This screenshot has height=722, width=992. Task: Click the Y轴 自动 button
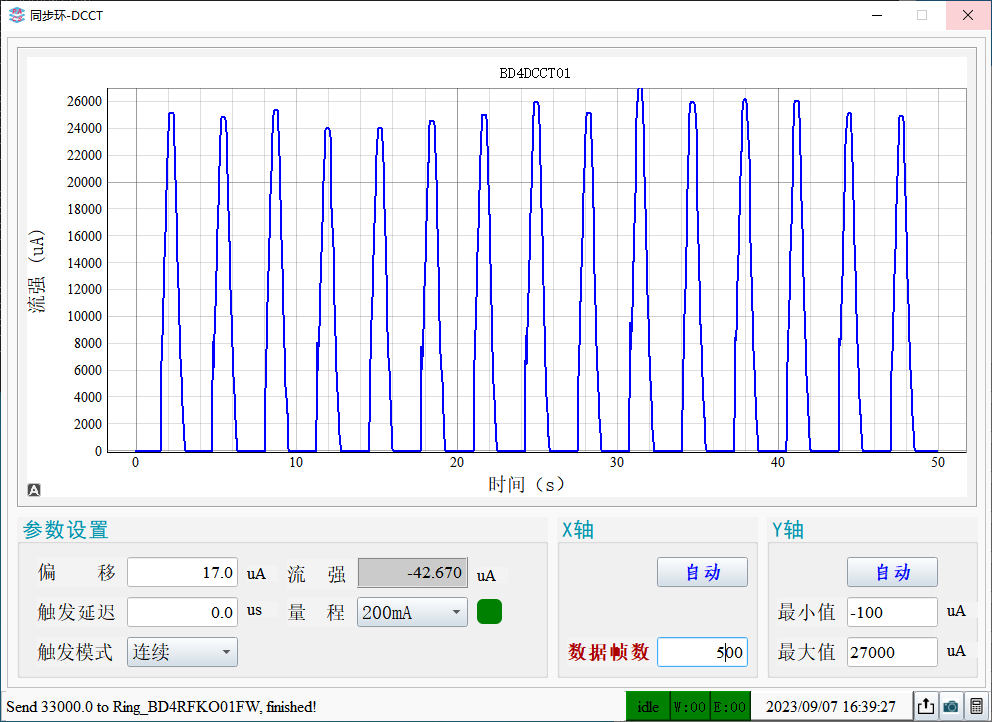pos(892,572)
